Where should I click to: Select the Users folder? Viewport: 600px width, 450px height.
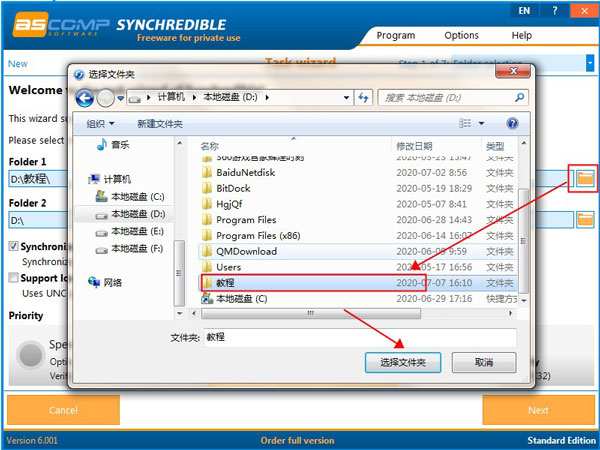coord(358,267)
